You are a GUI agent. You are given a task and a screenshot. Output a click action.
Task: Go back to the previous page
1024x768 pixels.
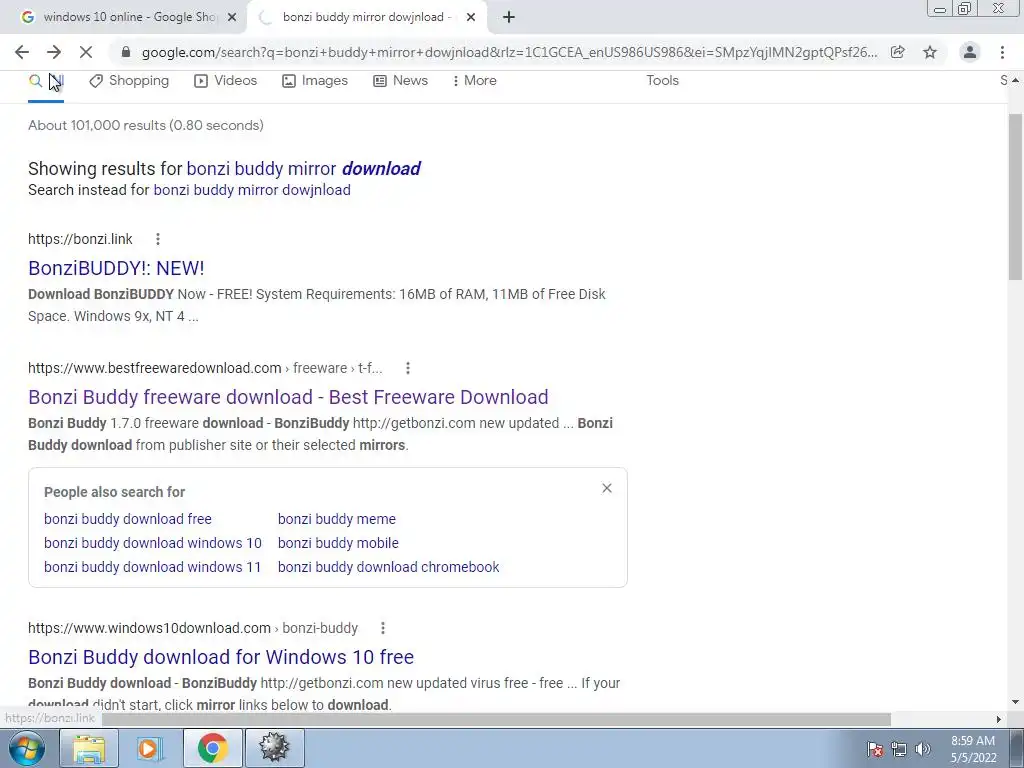(x=22, y=52)
